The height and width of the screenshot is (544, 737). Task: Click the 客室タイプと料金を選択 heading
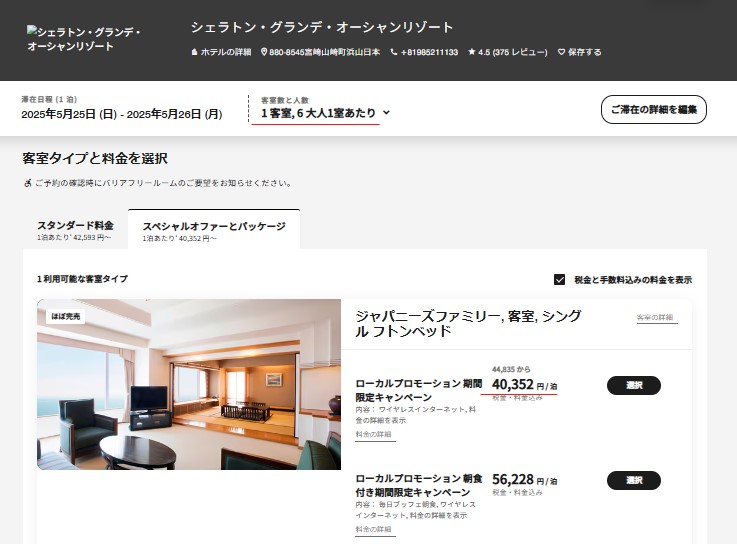point(95,158)
